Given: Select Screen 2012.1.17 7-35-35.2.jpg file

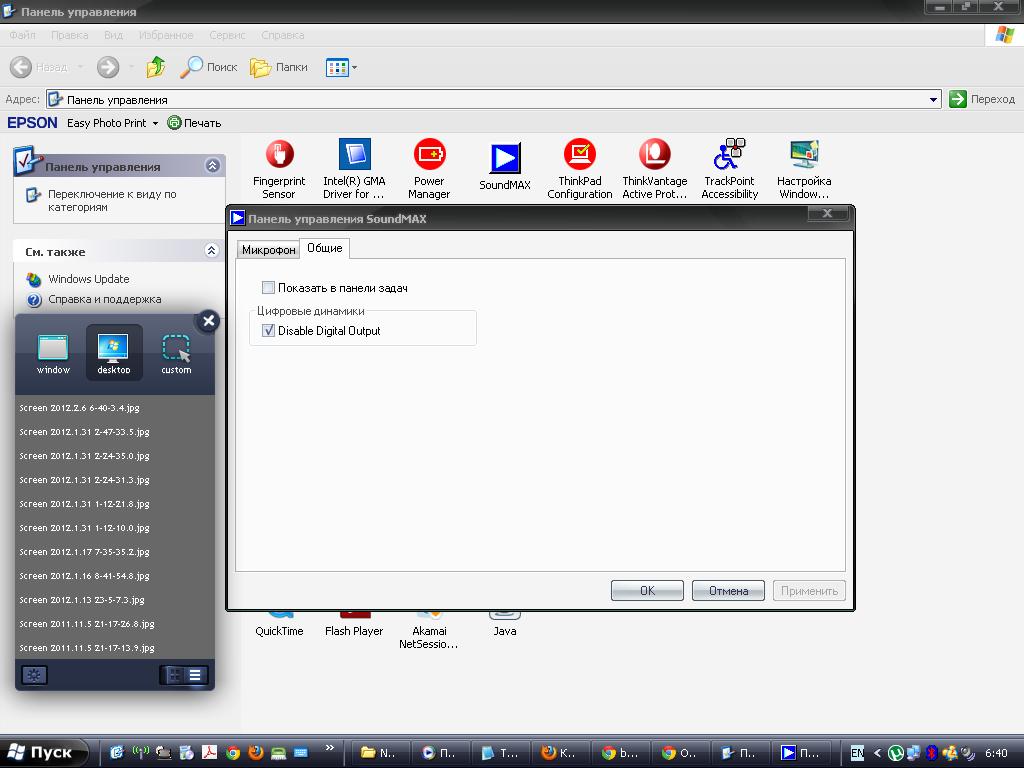Looking at the screenshot, I should tap(84, 552).
